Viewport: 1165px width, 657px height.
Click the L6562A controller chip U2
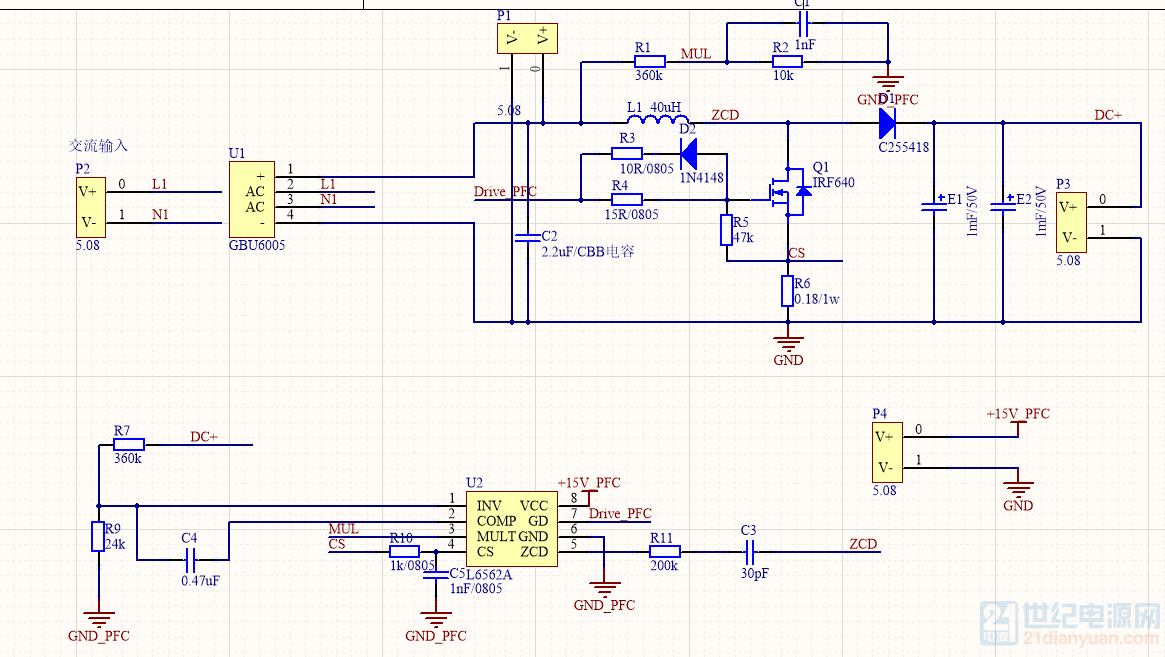512,529
